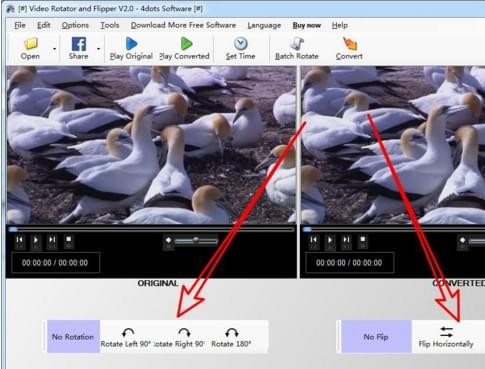Open the Language menu

point(264,25)
